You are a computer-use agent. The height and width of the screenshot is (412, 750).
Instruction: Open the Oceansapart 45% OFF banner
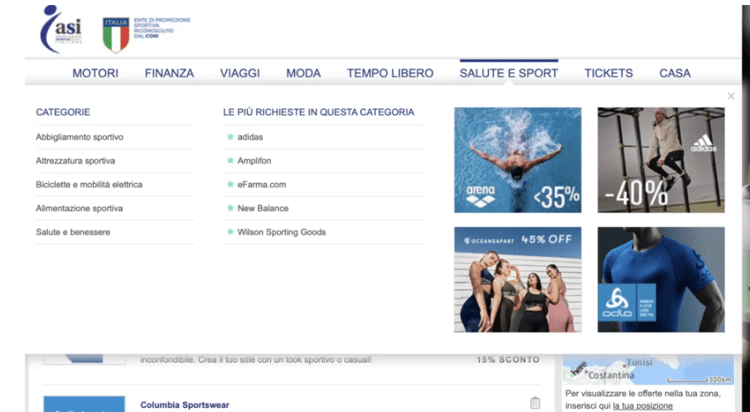(518, 279)
